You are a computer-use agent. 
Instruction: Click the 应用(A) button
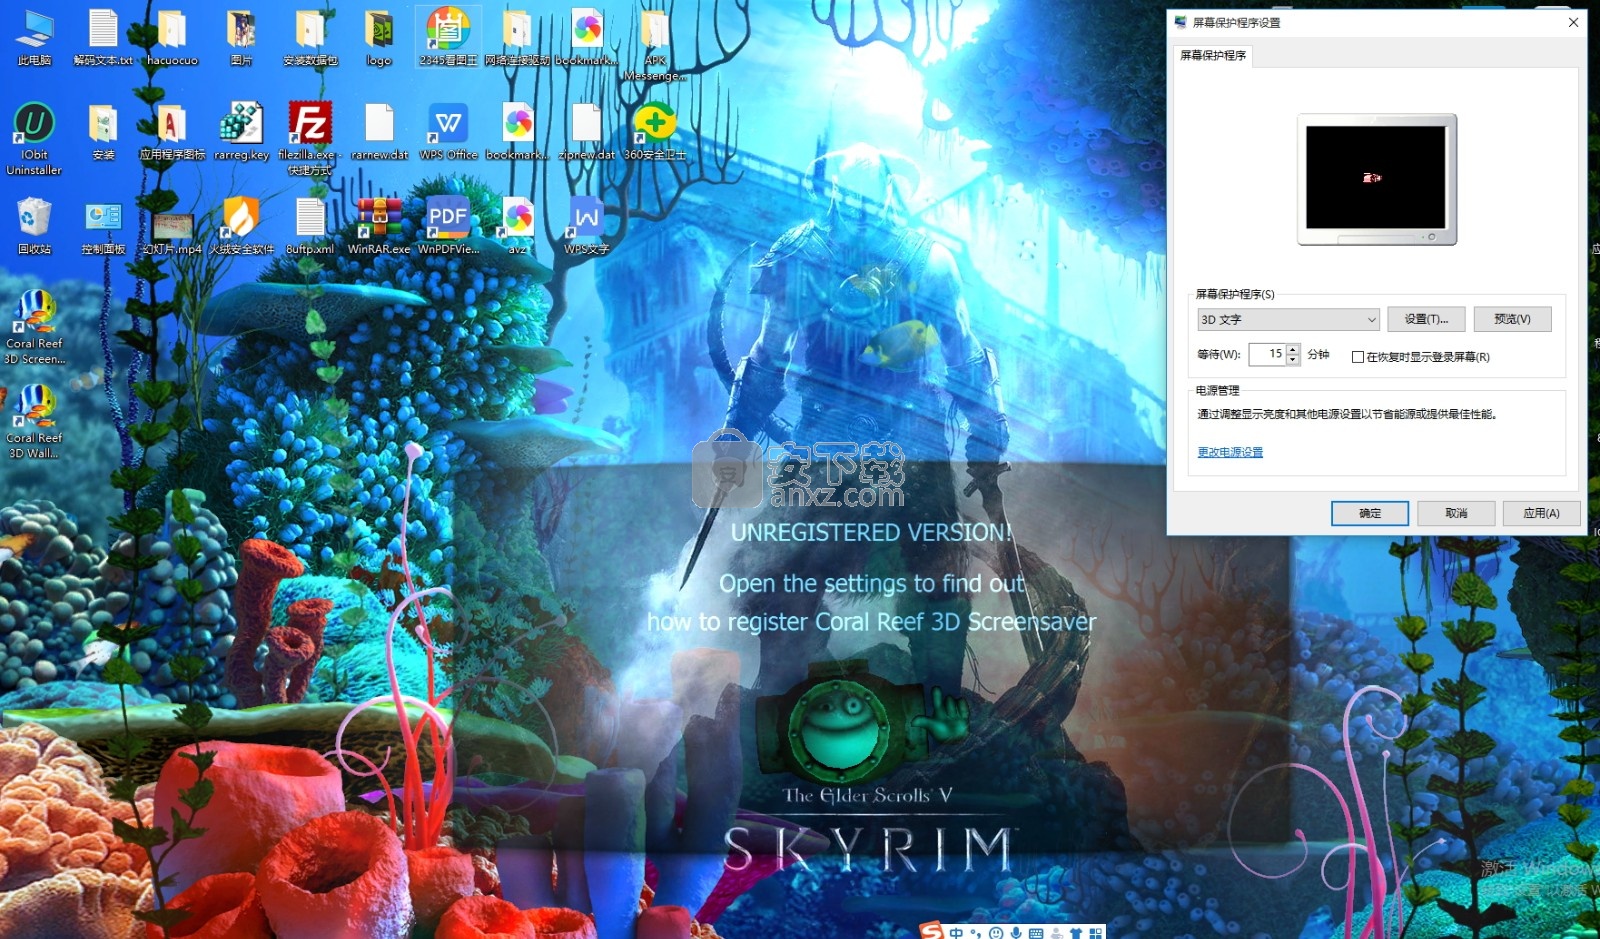pos(1541,513)
